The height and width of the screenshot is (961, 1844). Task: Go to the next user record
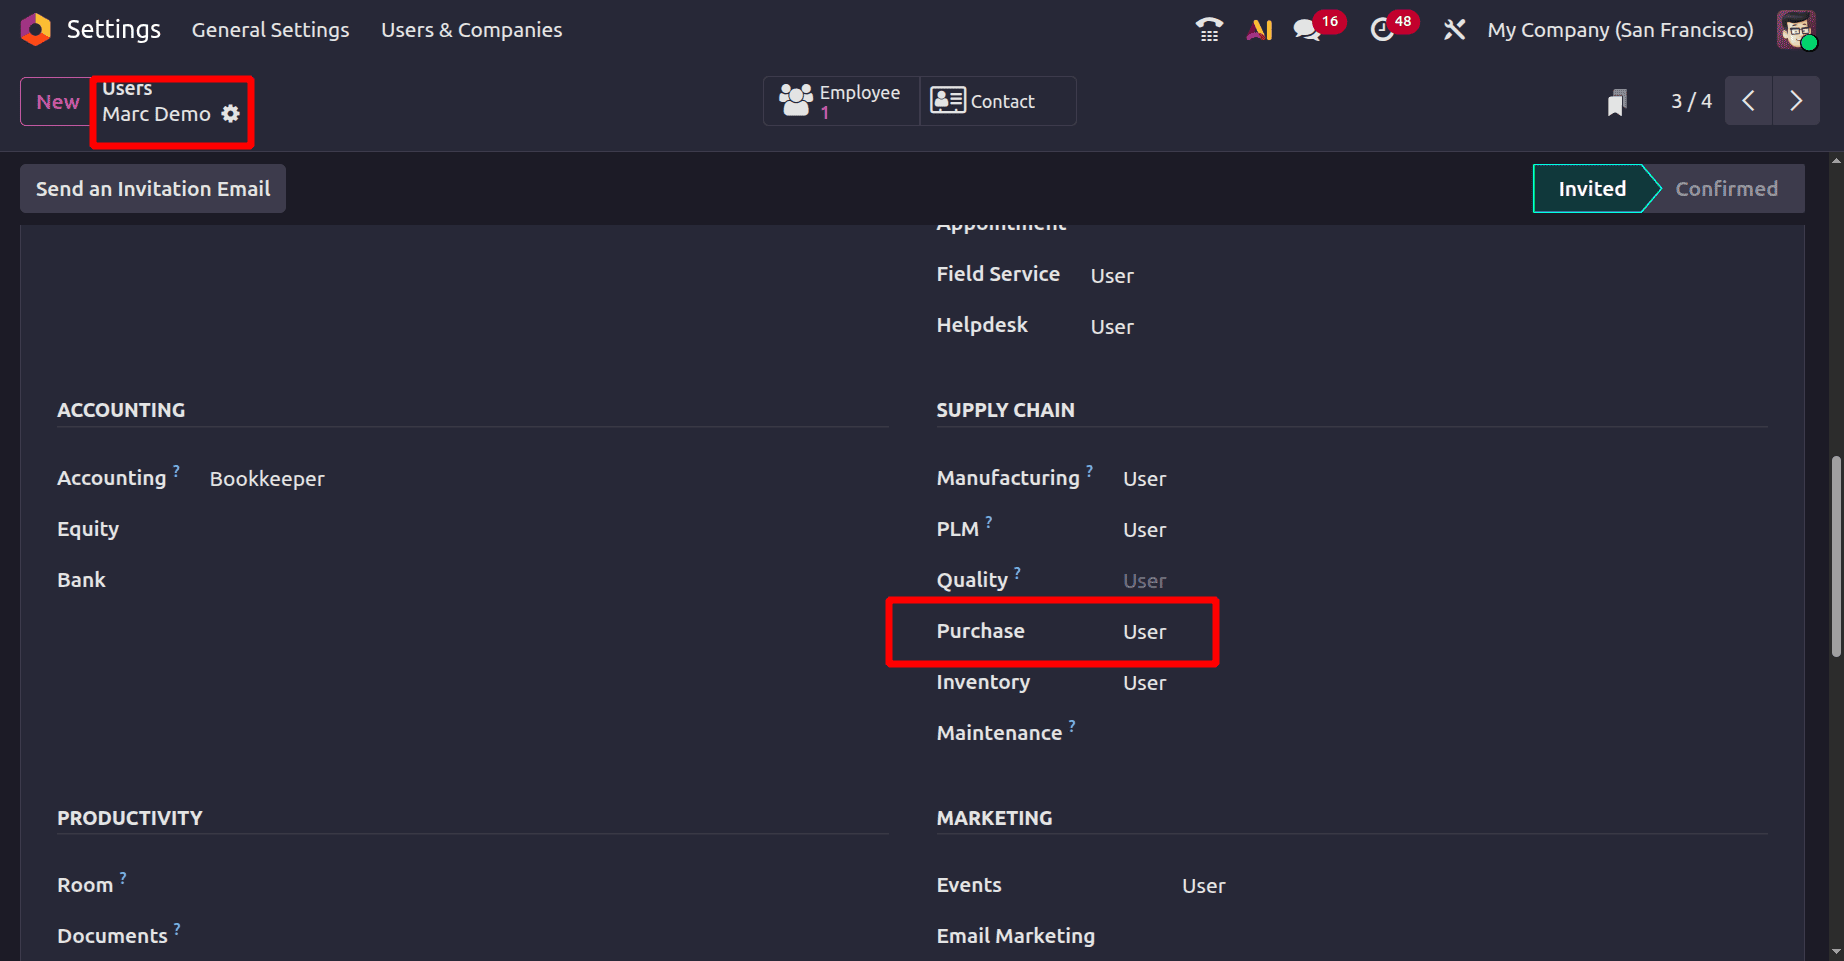1796,101
